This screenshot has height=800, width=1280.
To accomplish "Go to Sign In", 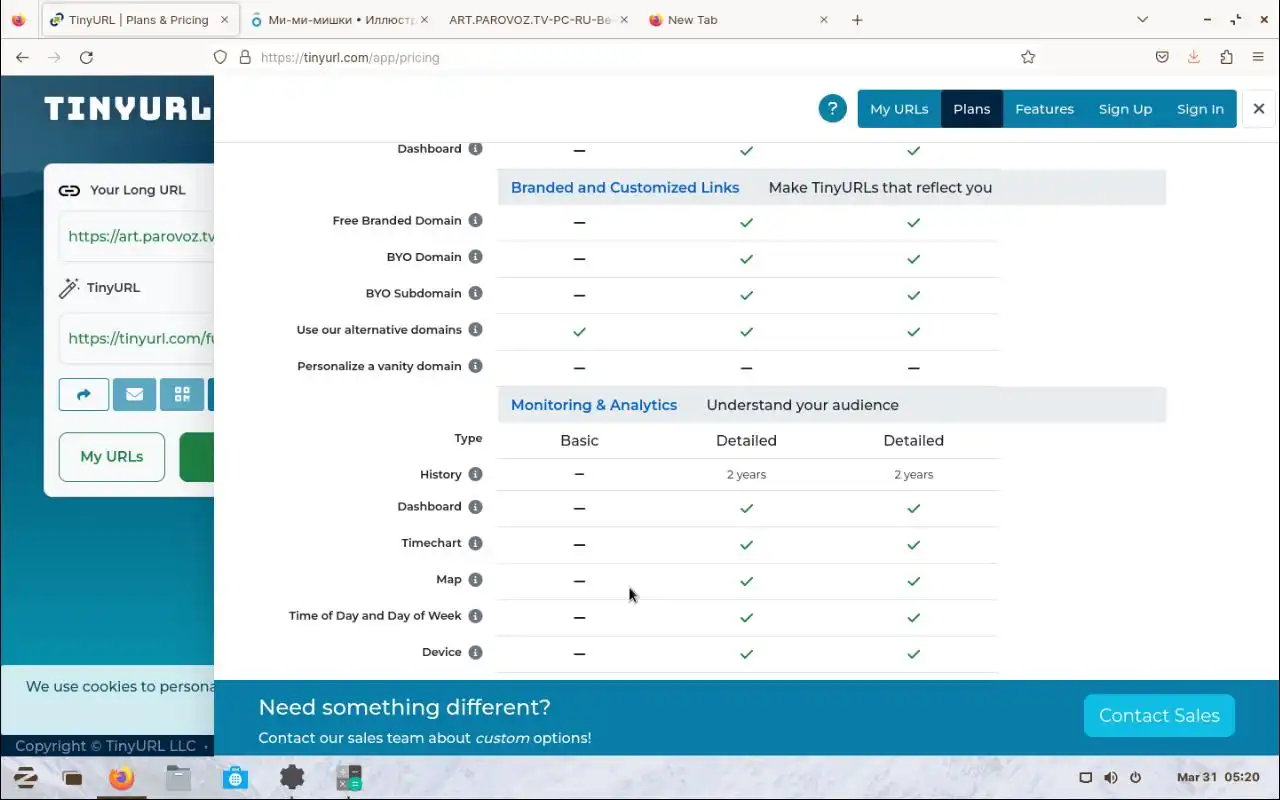I will point(1200,109).
